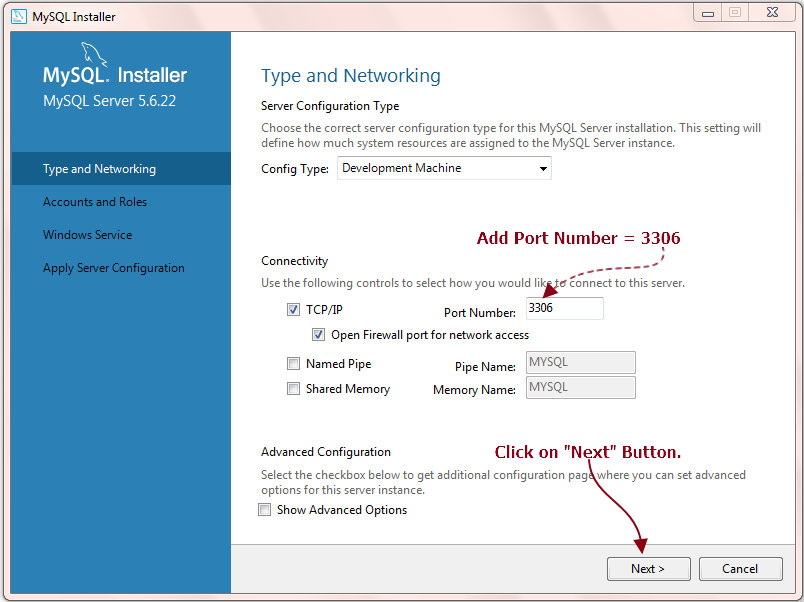Enable the Named Pipe checkbox
This screenshot has height=602, width=804.
point(293,364)
